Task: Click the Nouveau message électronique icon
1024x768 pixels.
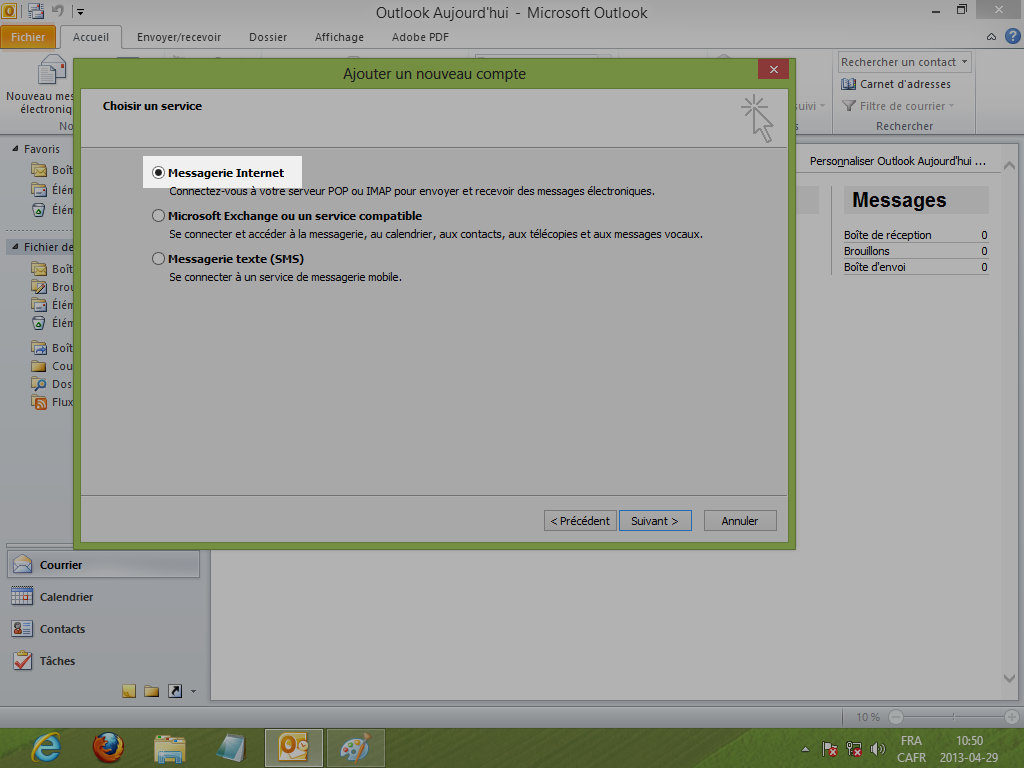Action: tap(52, 70)
